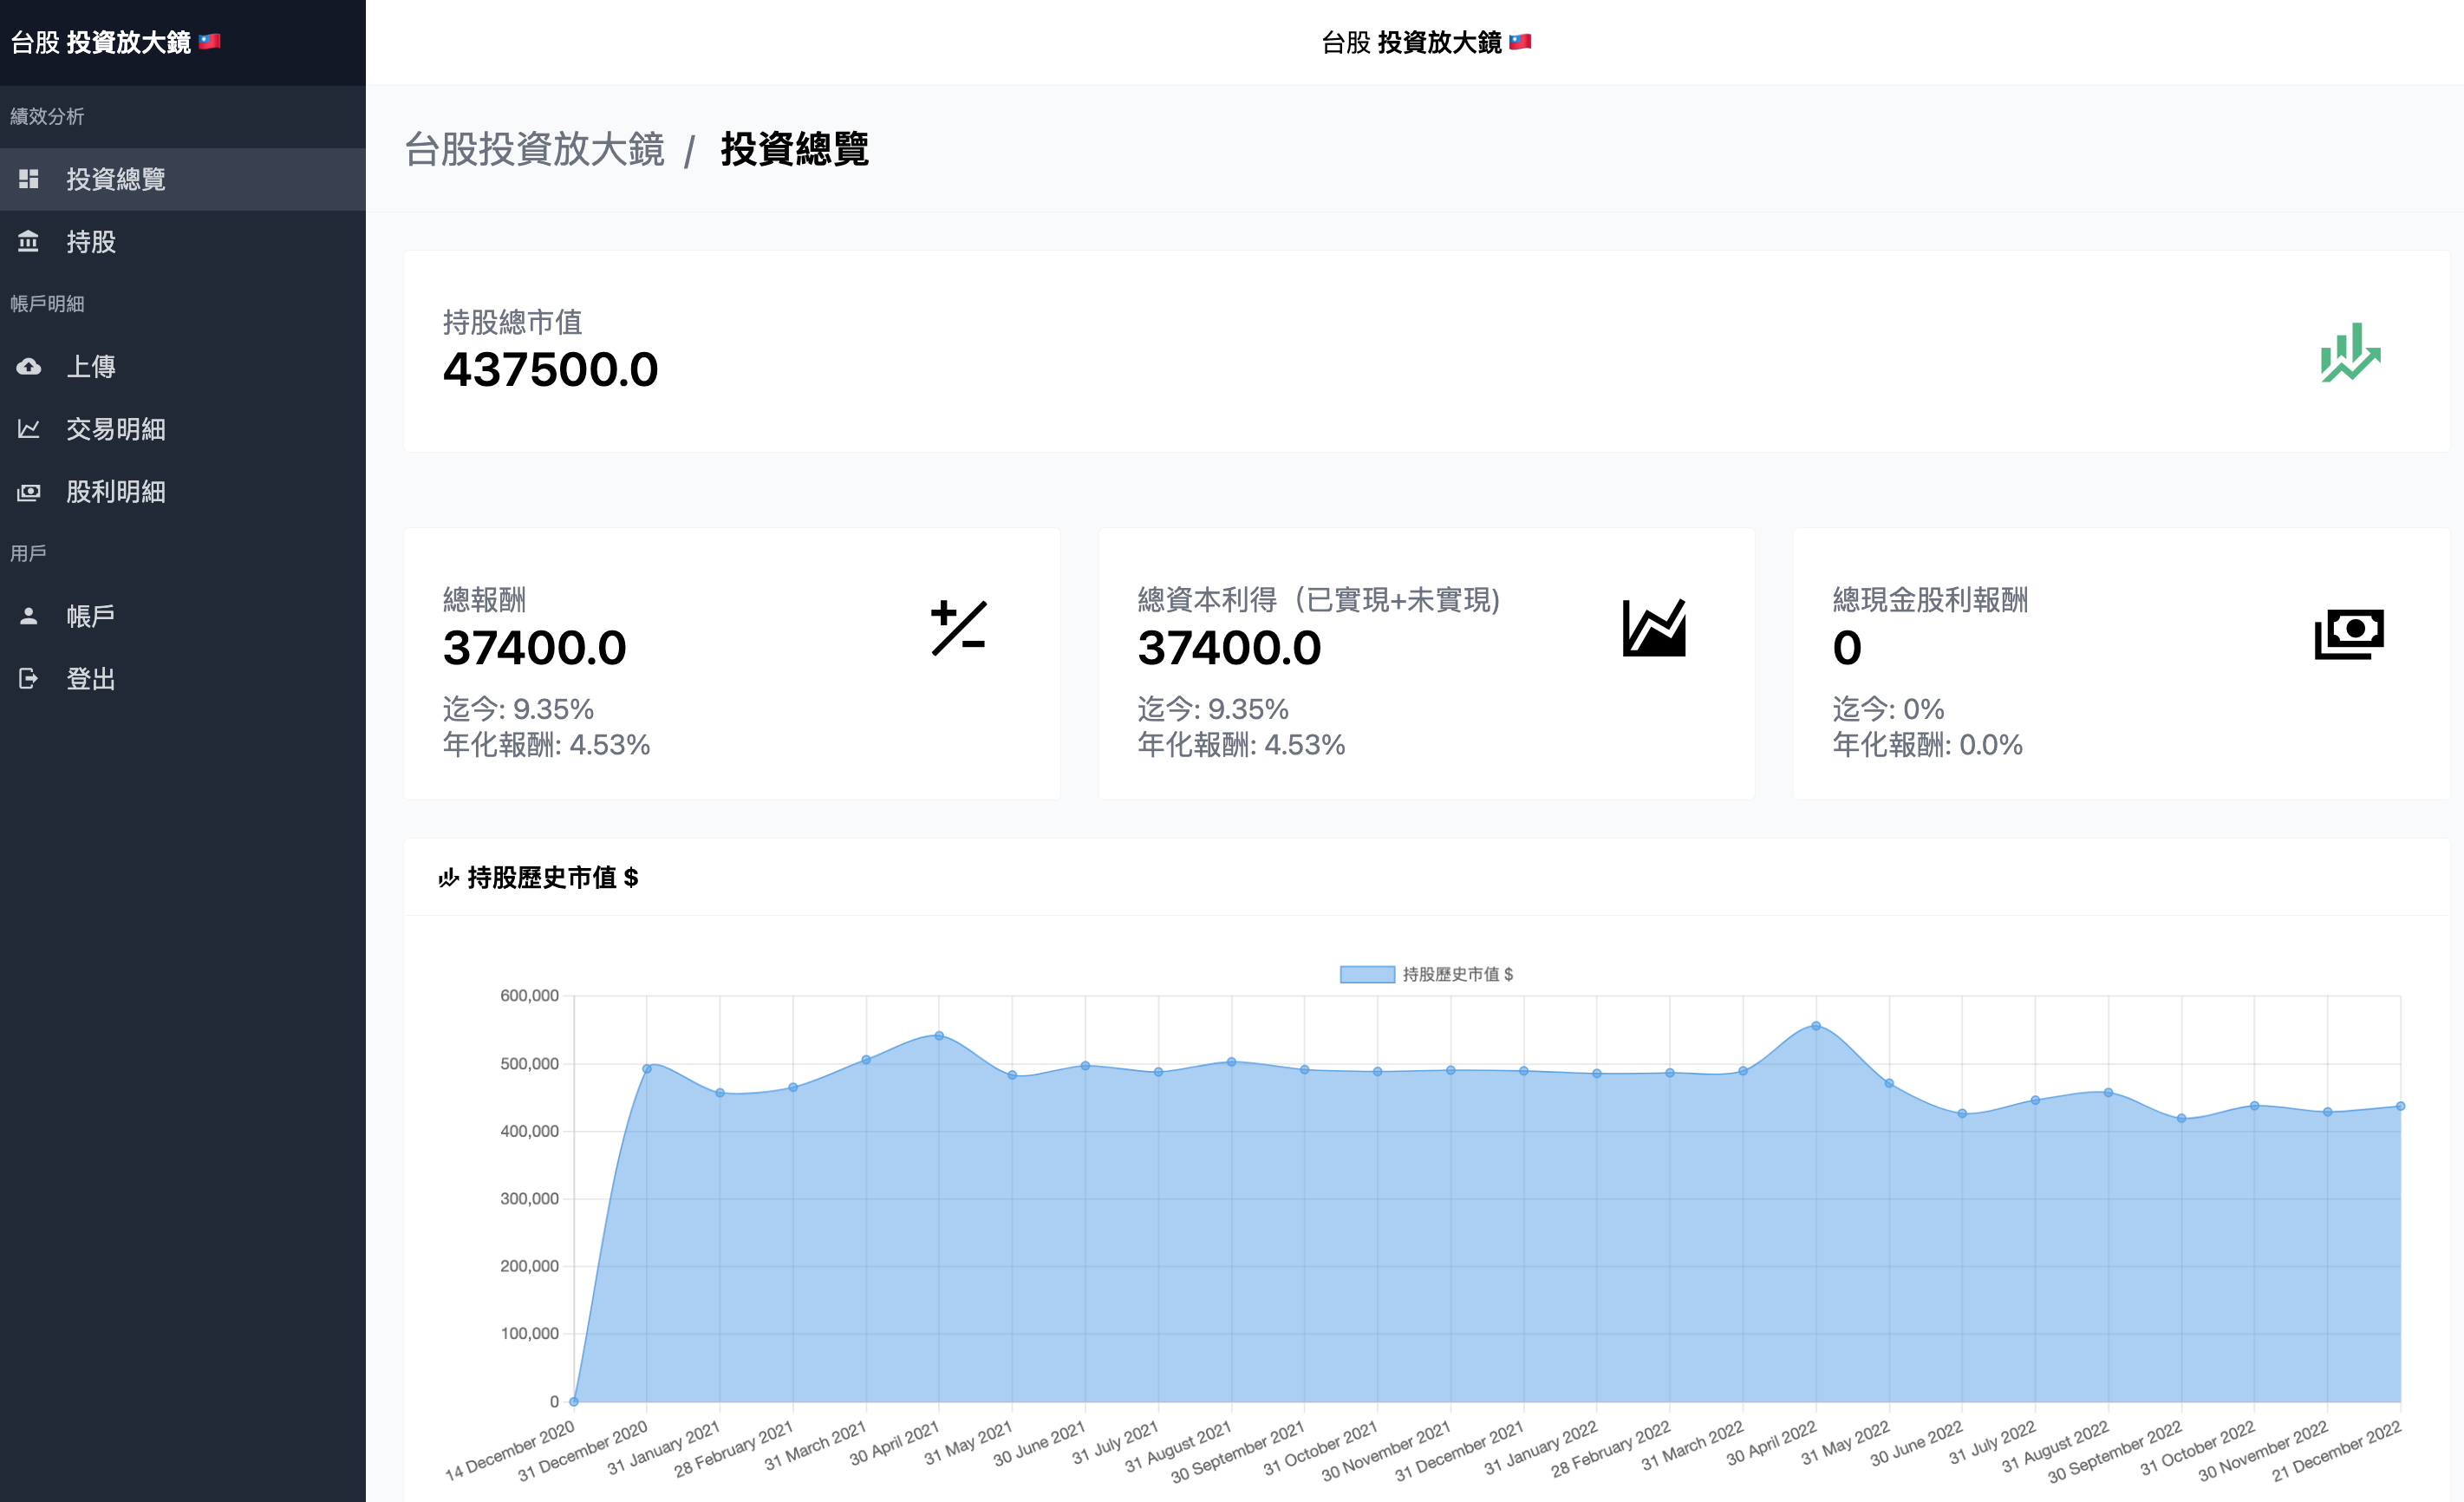Click the 37400.0 value under 總資本利得
The image size is (2464, 1502).
click(x=1230, y=648)
